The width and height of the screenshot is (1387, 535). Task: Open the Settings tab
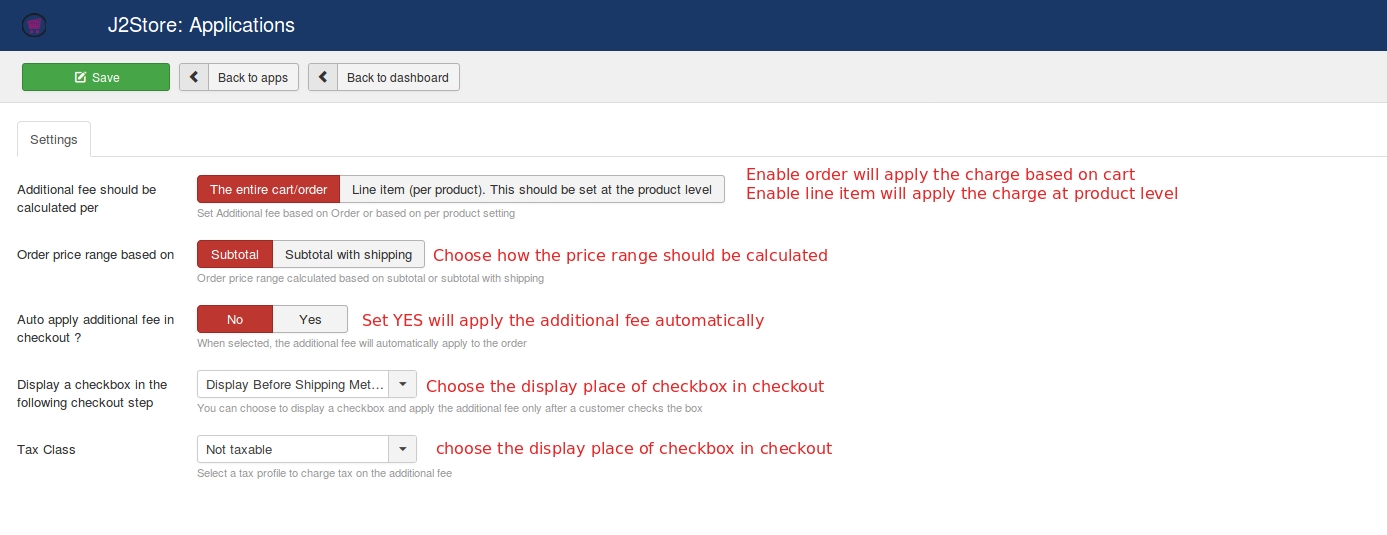pos(54,140)
